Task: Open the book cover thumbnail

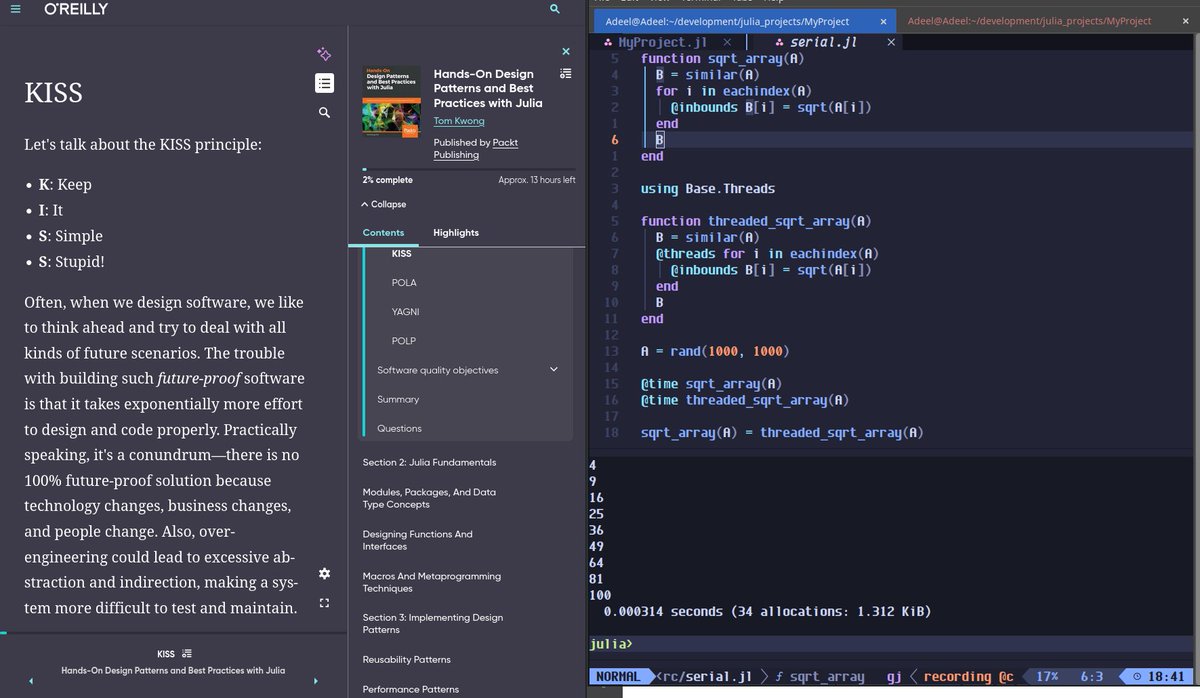Action: (x=391, y=102)
